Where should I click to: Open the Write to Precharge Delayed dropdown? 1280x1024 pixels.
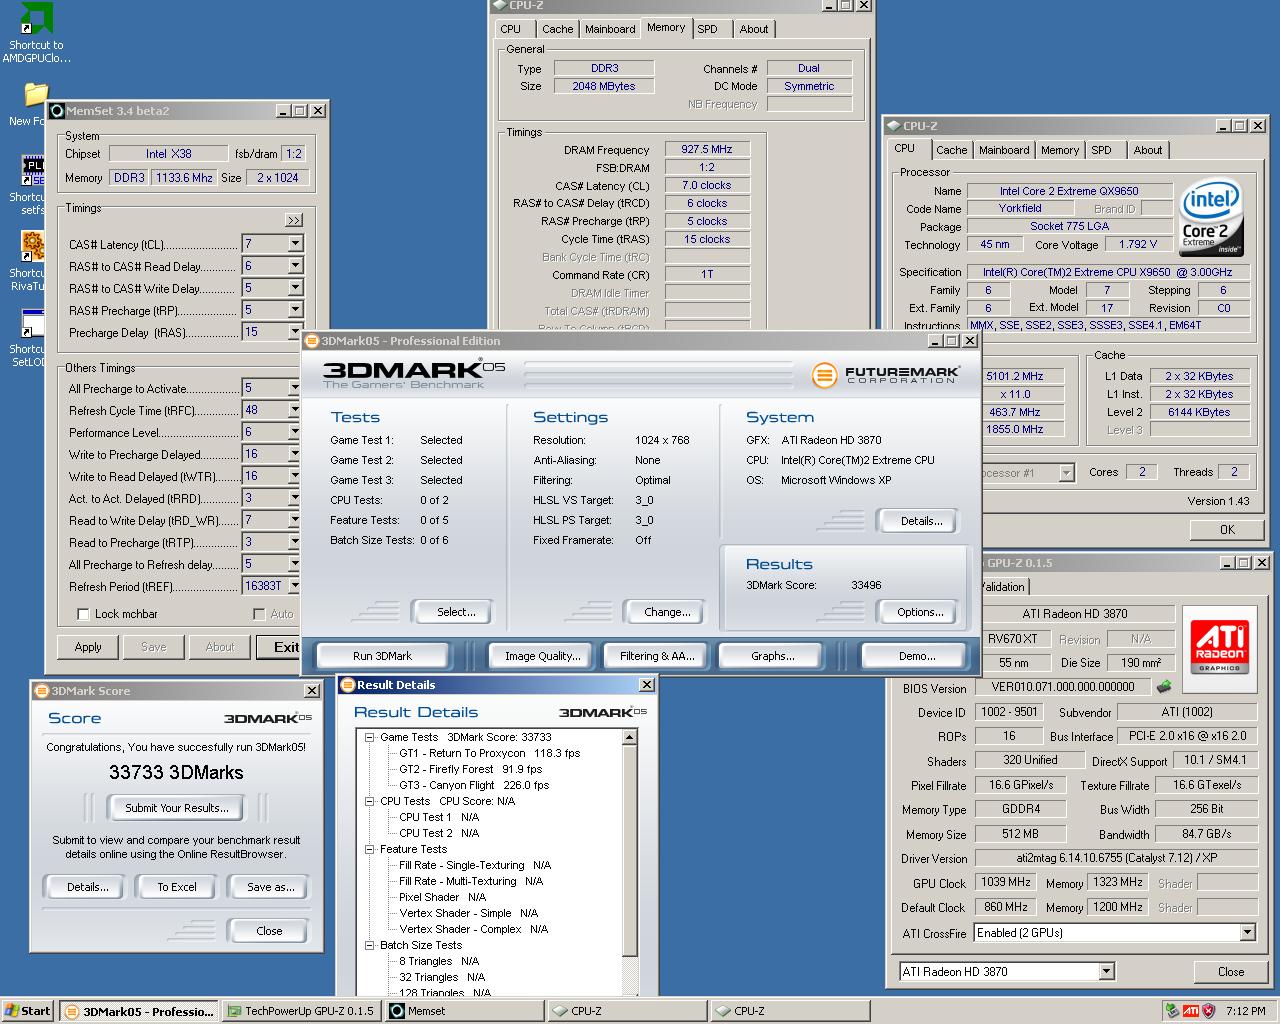[x=295, y=454]
